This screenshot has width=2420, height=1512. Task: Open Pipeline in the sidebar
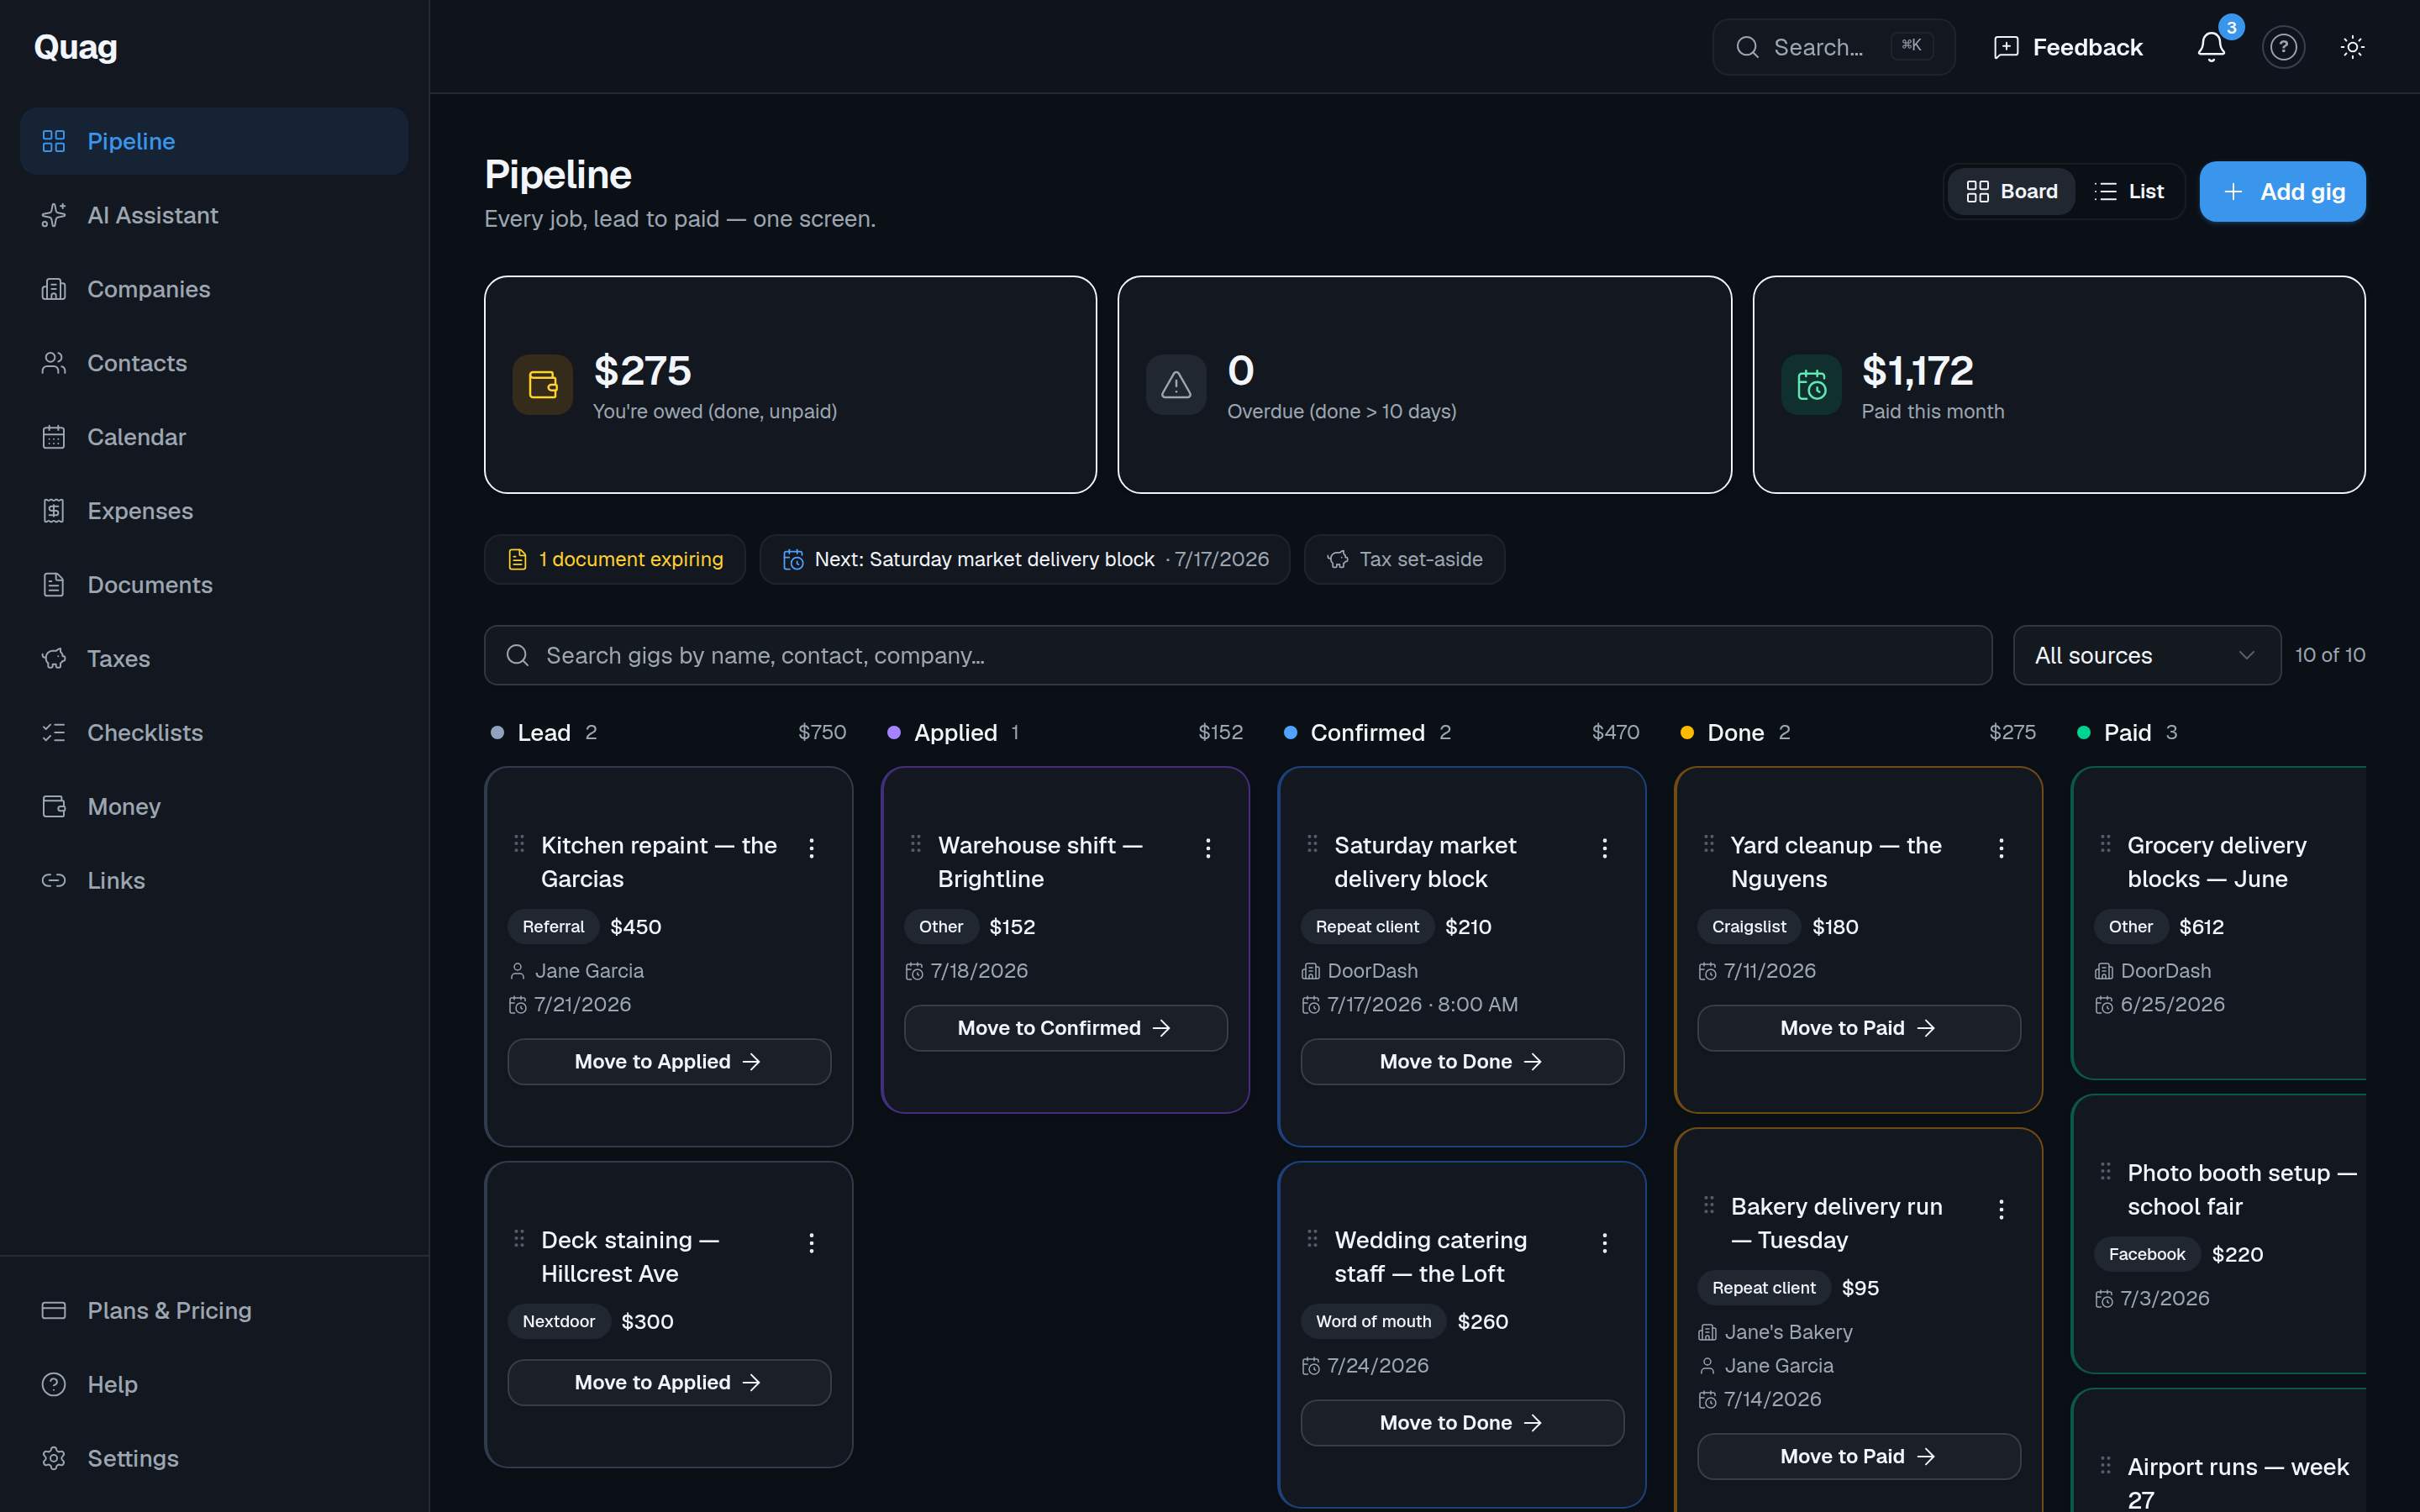click(214, 141)
